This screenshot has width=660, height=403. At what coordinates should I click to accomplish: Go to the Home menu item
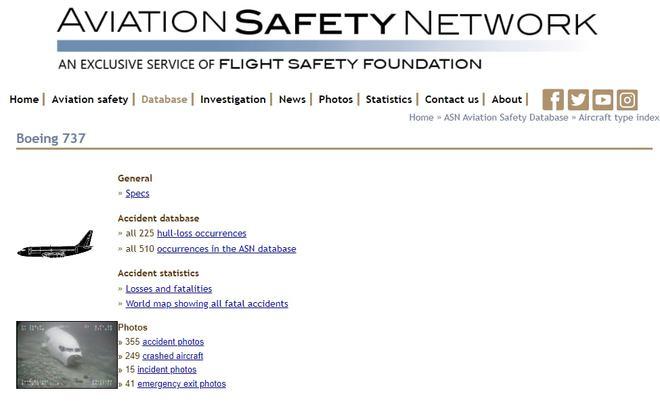24,99
